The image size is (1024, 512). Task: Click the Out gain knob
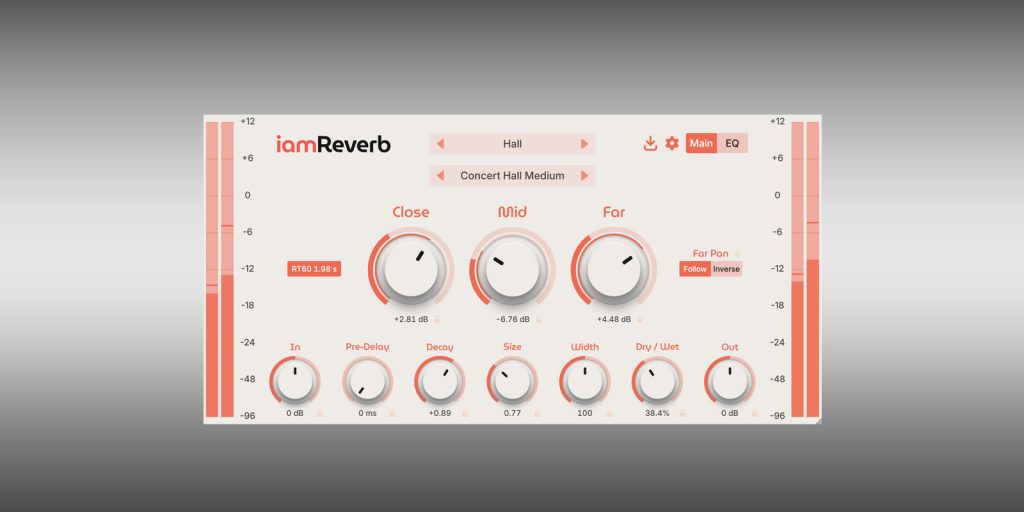729,381
